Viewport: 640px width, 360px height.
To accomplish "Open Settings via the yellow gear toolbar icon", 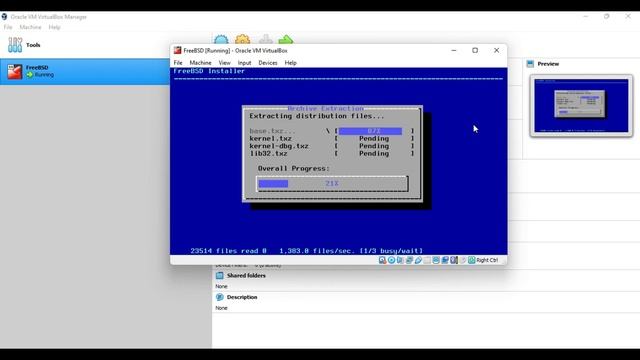I will 242,40.
